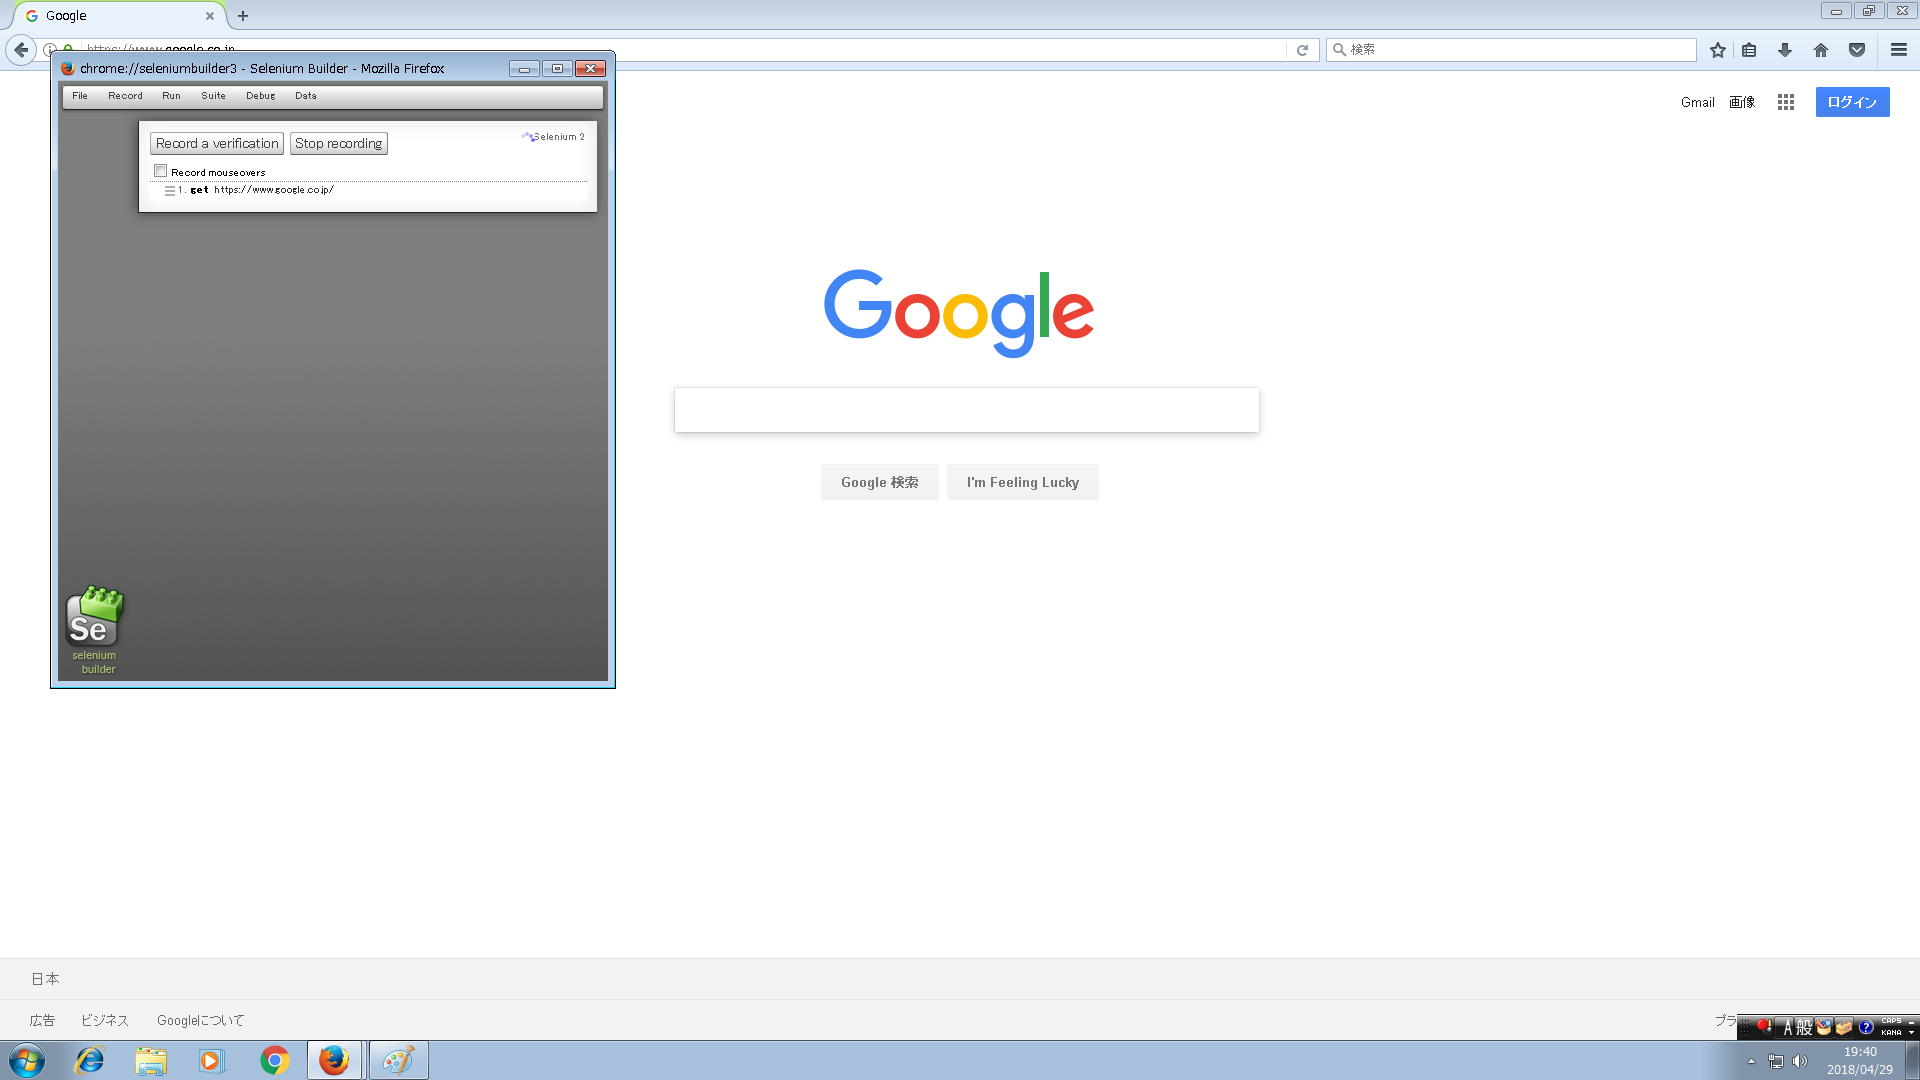Show hidden tray icons arrow
Image resolution: width=1920 pixels, height=1080 pixels.
tap(1751, 1061)
